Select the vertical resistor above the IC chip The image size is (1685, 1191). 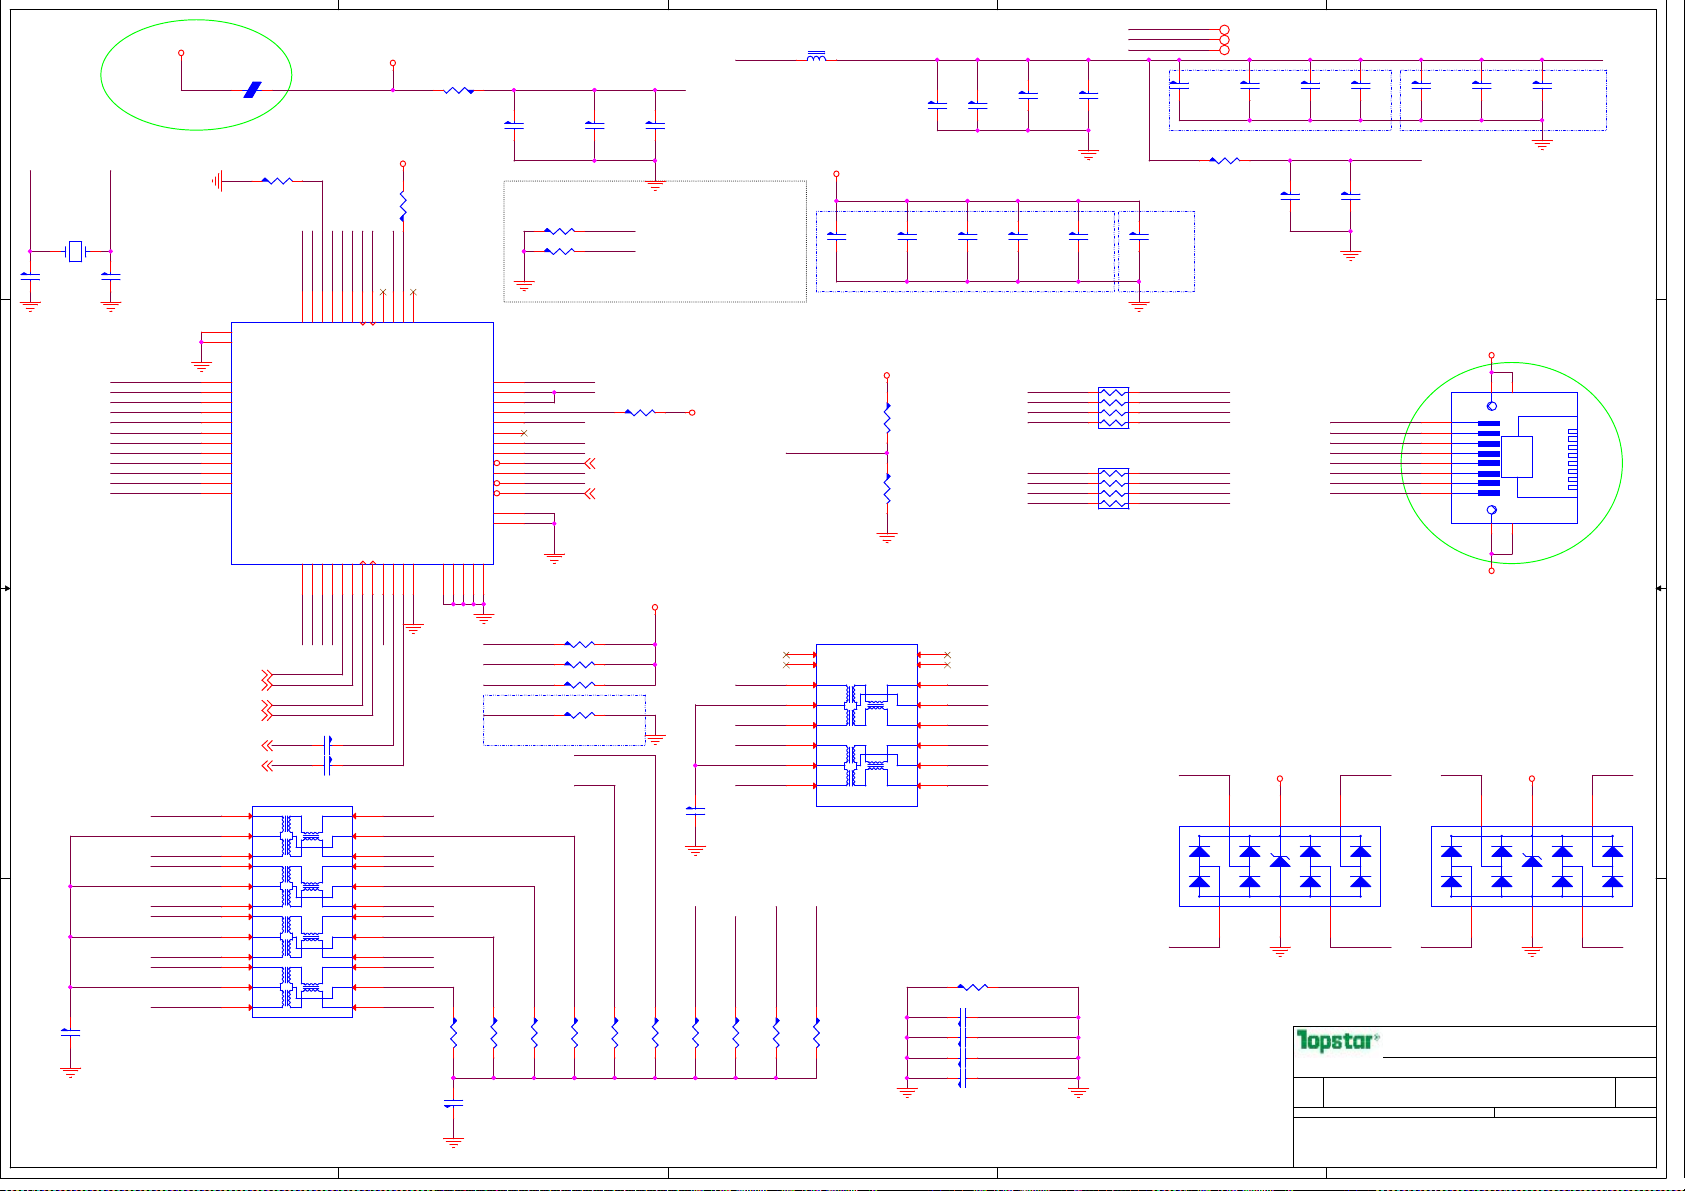click(x=403, y=204)
